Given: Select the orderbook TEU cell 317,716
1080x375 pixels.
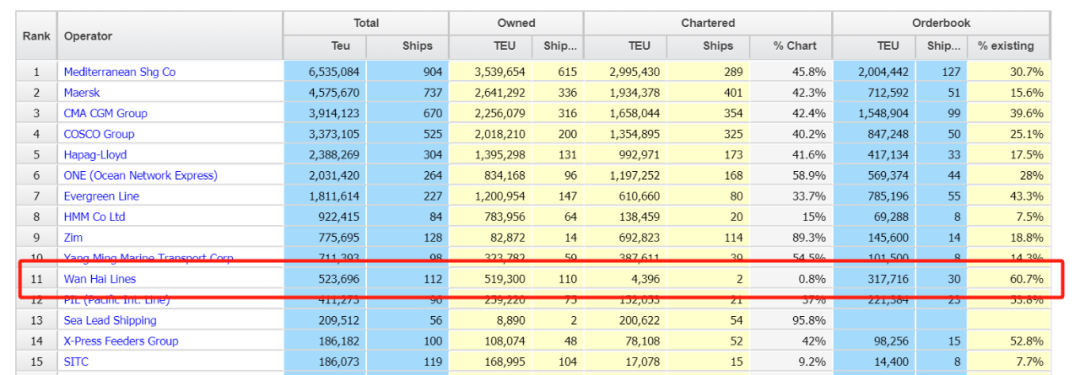Looking at the screenshot, I should coord(875,279).
